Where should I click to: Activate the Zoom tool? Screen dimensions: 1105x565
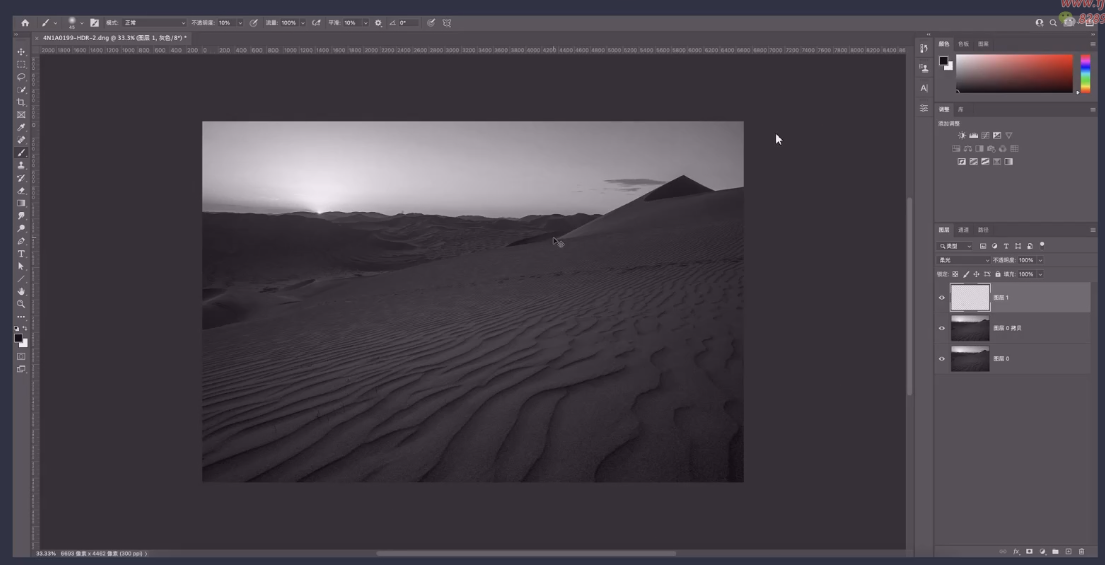click(21, 304)
